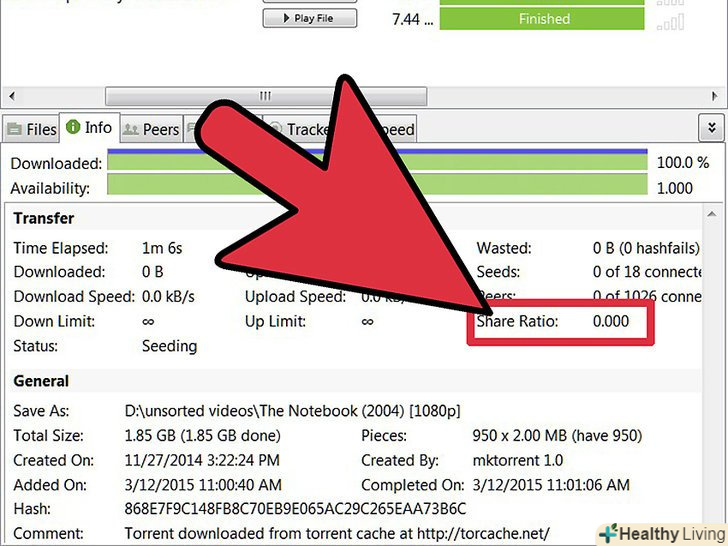Click the Completed On date 3/12/2015 11:01:06 AM
Viewport: 728px width, 546px height.
551,485
